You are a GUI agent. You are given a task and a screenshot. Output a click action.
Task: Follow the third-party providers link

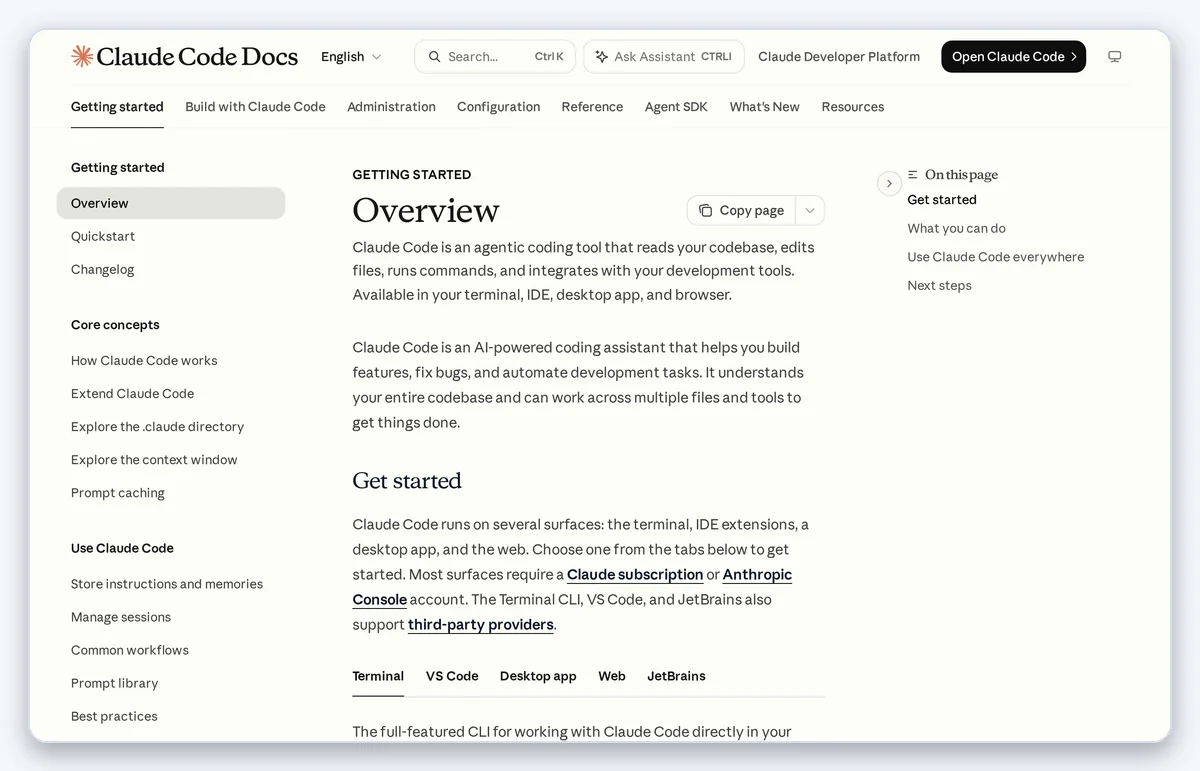(481, 624)
